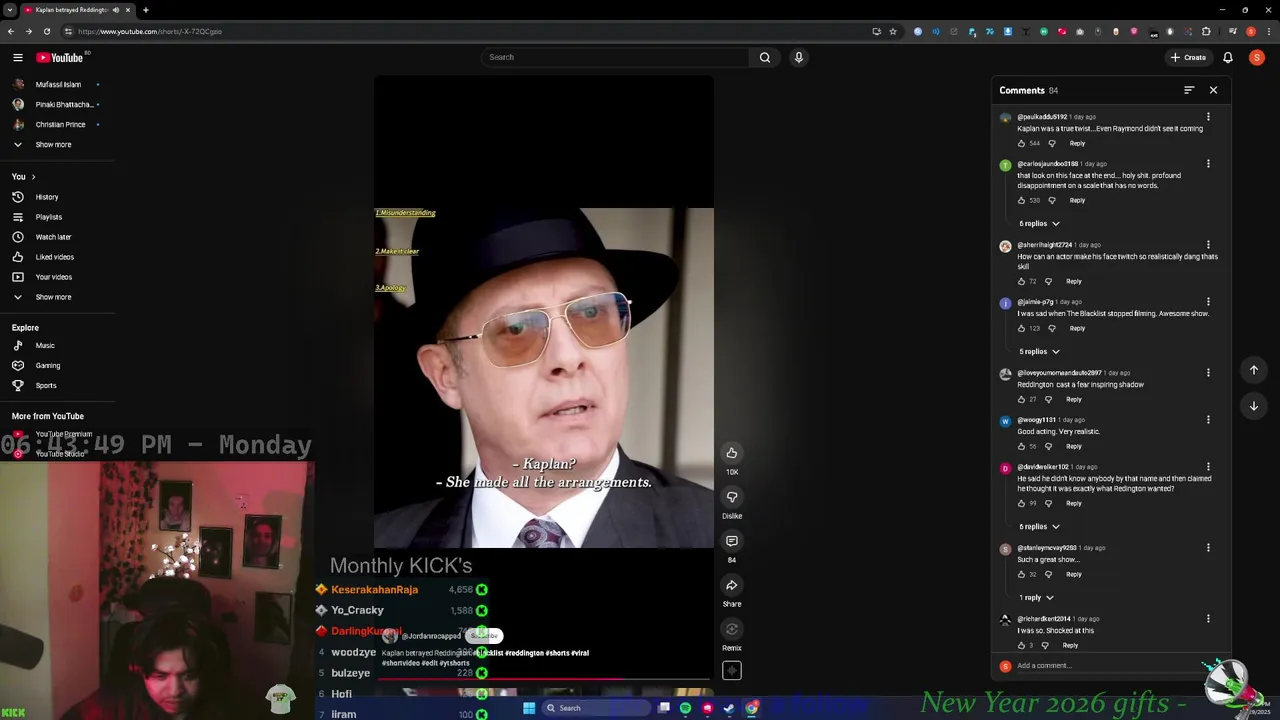
Task: Expand 5 replies under the @jaimie-p7g comment
Action: pyautogui.click(x=1039, y=351)
